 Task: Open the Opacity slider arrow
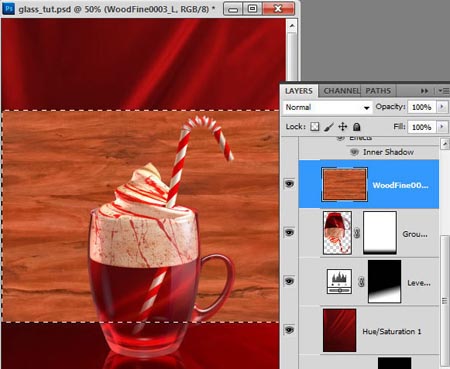tap(442, 107)
